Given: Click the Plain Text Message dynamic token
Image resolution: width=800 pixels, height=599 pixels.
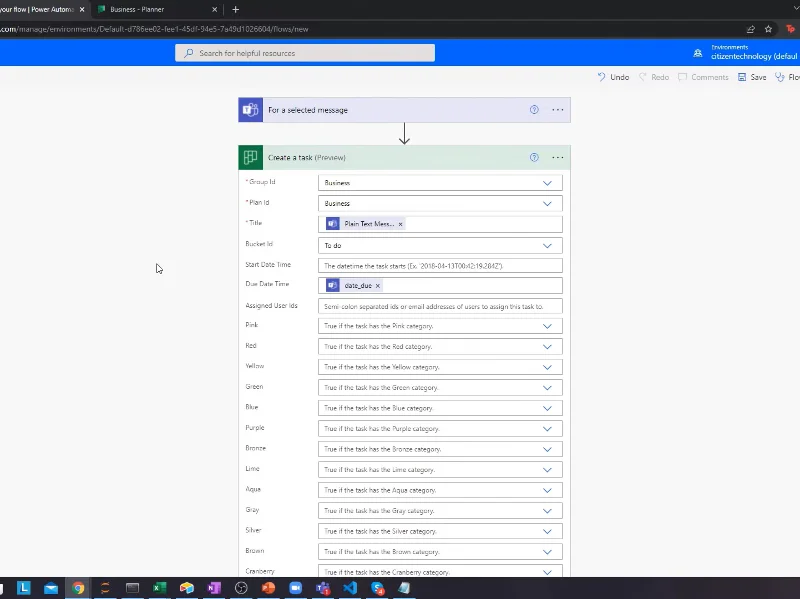Looking at the screenshot, I should [x=363, y=224].
